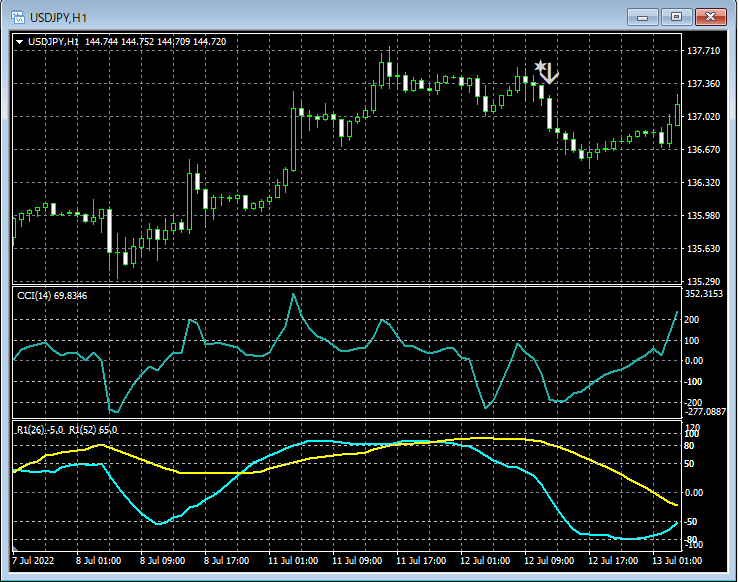Select the down arrow signal on chart
The width and height of the screenshot is (739, 582).
coord(549,74)
